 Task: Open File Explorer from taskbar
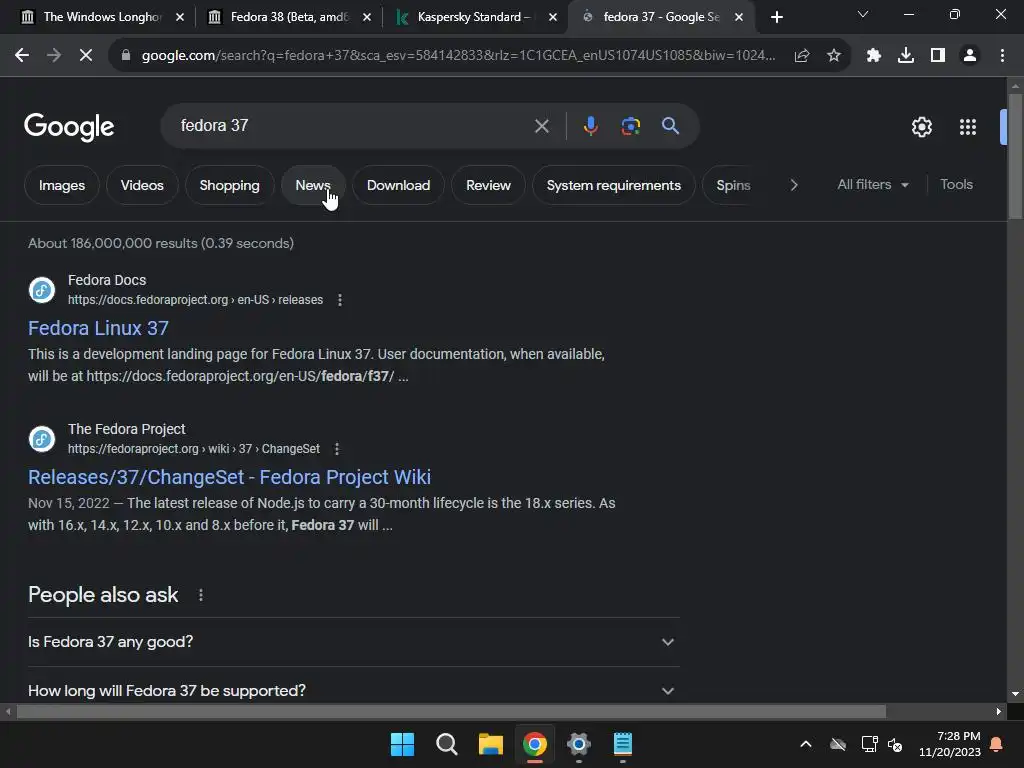[490, 744]
